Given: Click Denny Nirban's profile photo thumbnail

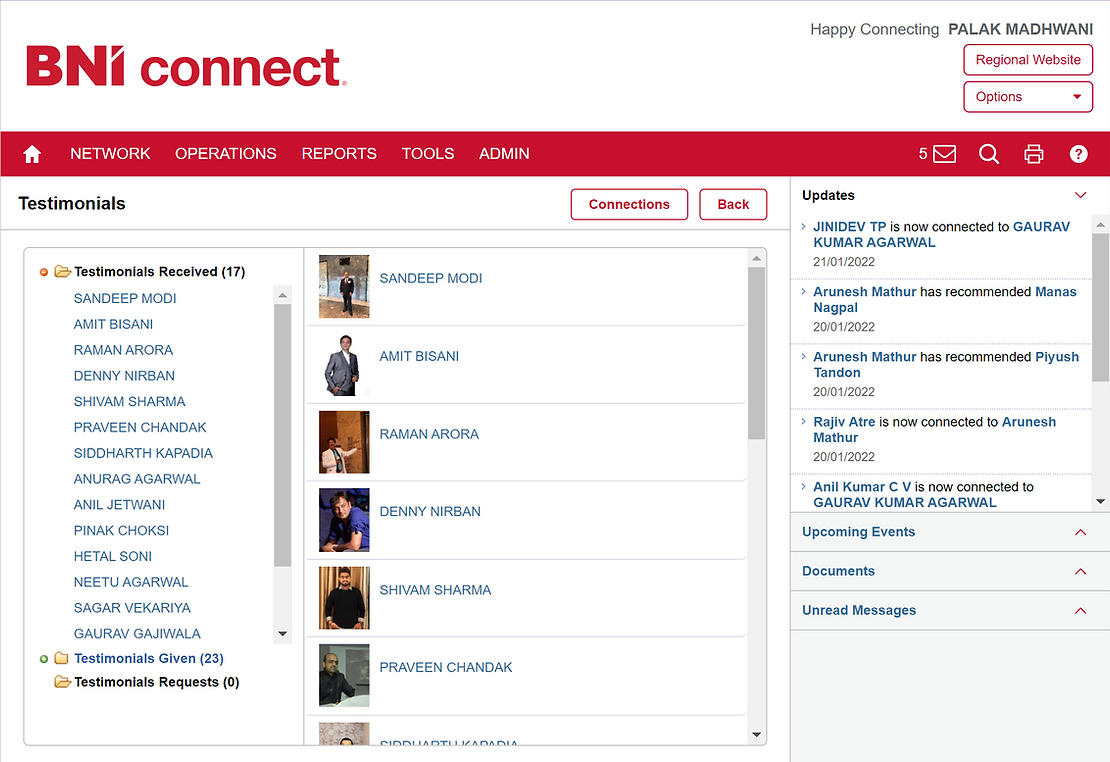Looking at the screenshot, I should pos(344,520).
